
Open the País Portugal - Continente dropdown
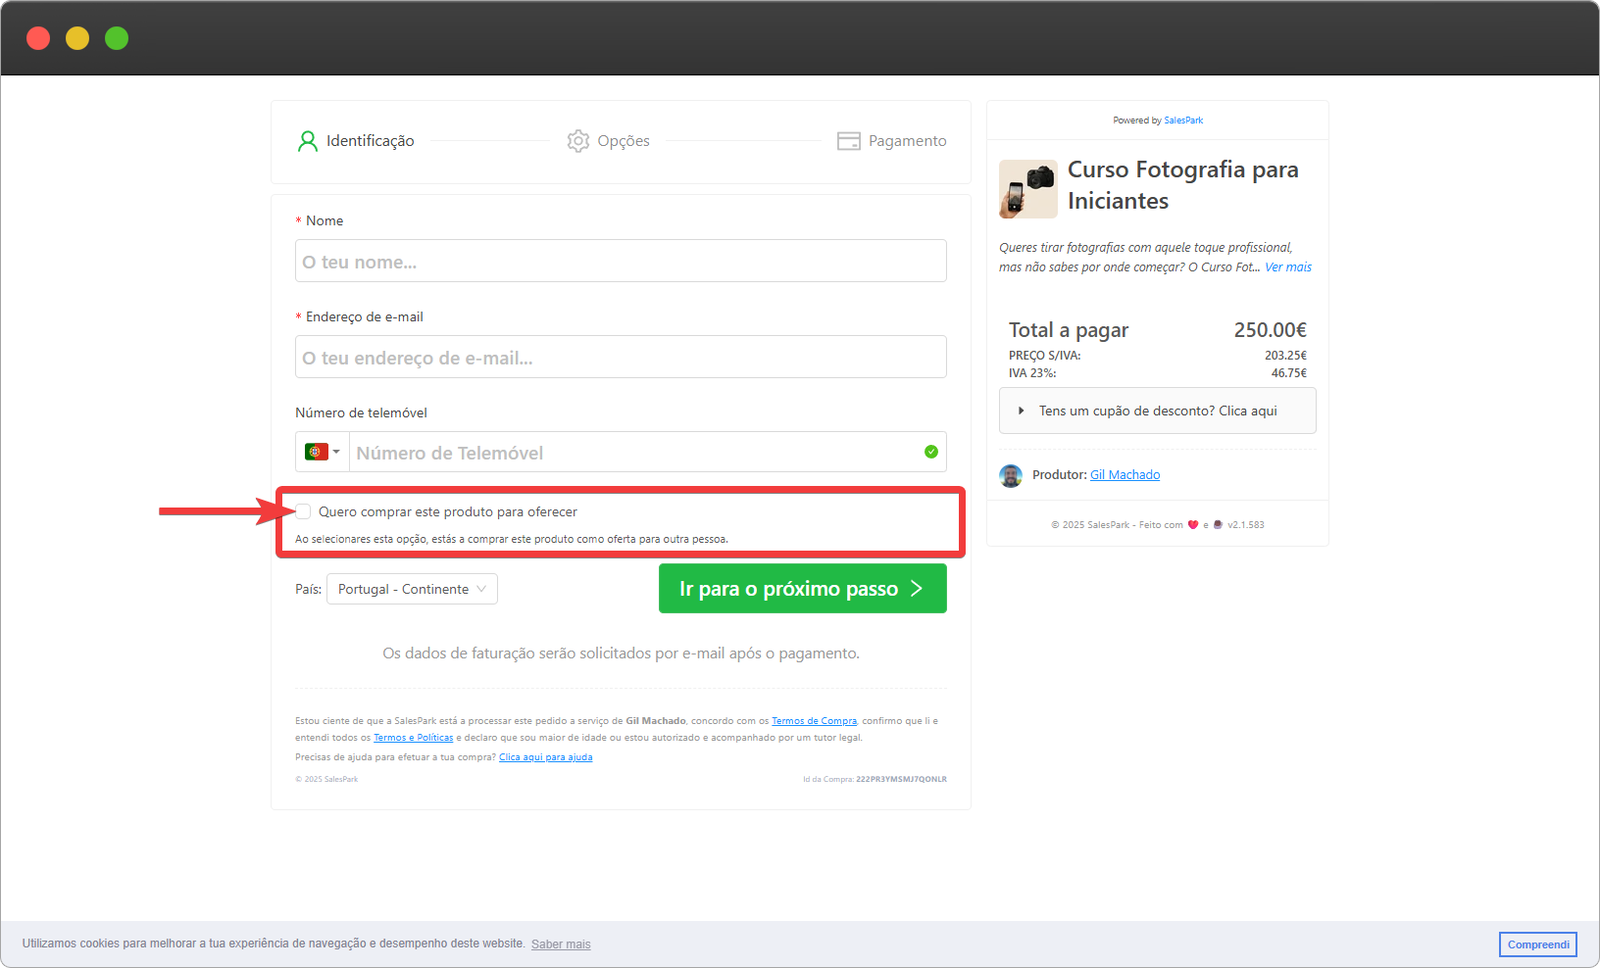coord(412,589)
